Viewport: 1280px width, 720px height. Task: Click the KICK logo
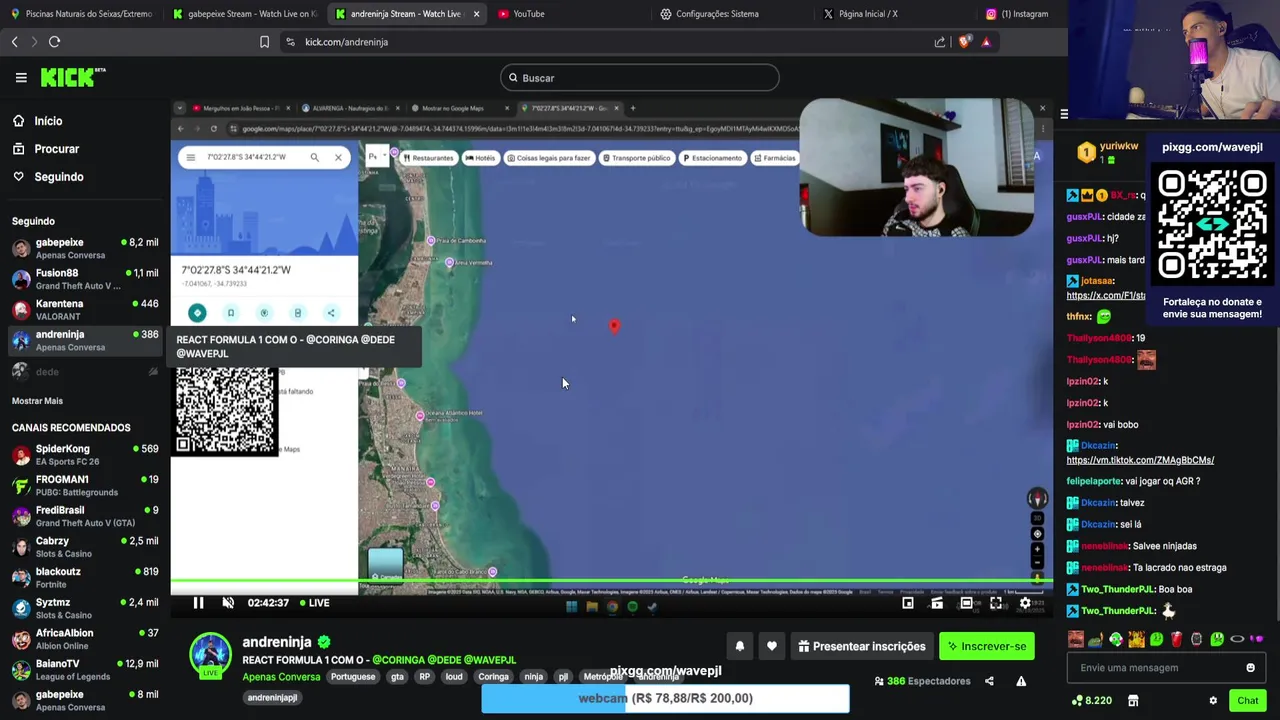pos(72,77)
